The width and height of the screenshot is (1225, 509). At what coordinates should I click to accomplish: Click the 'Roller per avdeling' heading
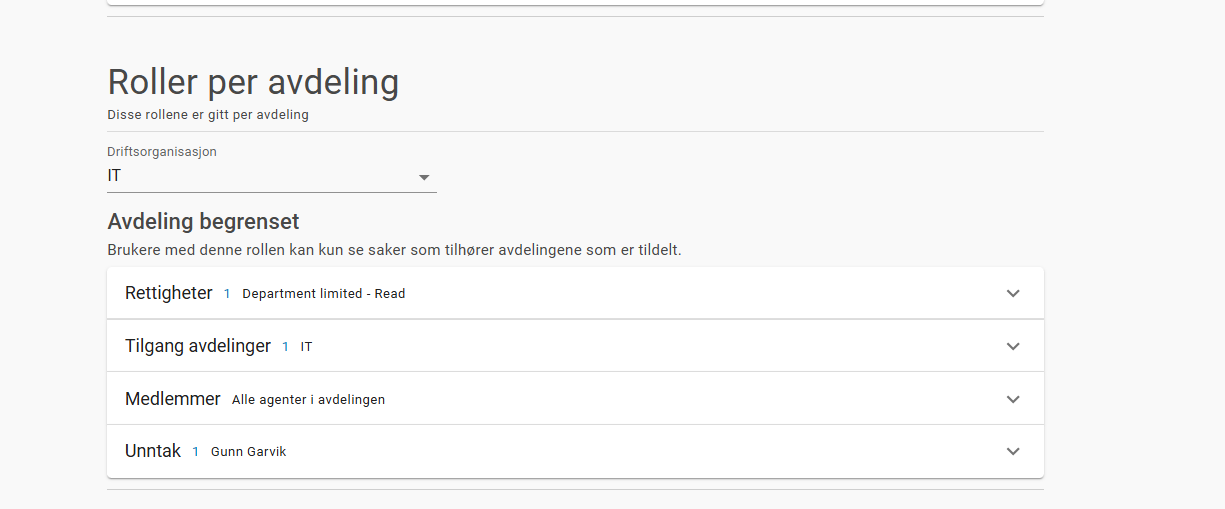[253, 82]
